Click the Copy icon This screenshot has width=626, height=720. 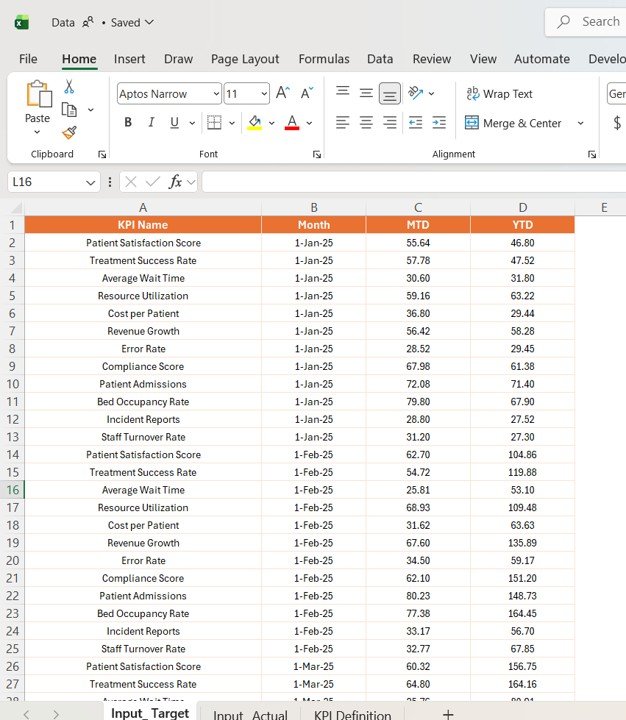pyautogui.click(x=69, y=110)
